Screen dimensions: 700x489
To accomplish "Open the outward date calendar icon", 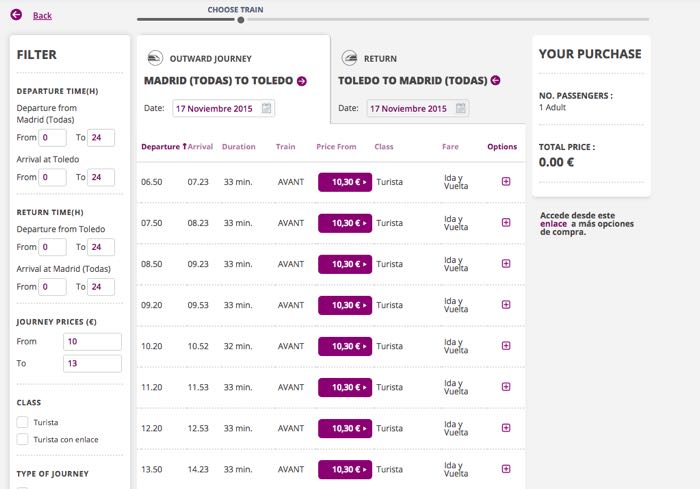I will pyautogui.click(x=267, y=108).
